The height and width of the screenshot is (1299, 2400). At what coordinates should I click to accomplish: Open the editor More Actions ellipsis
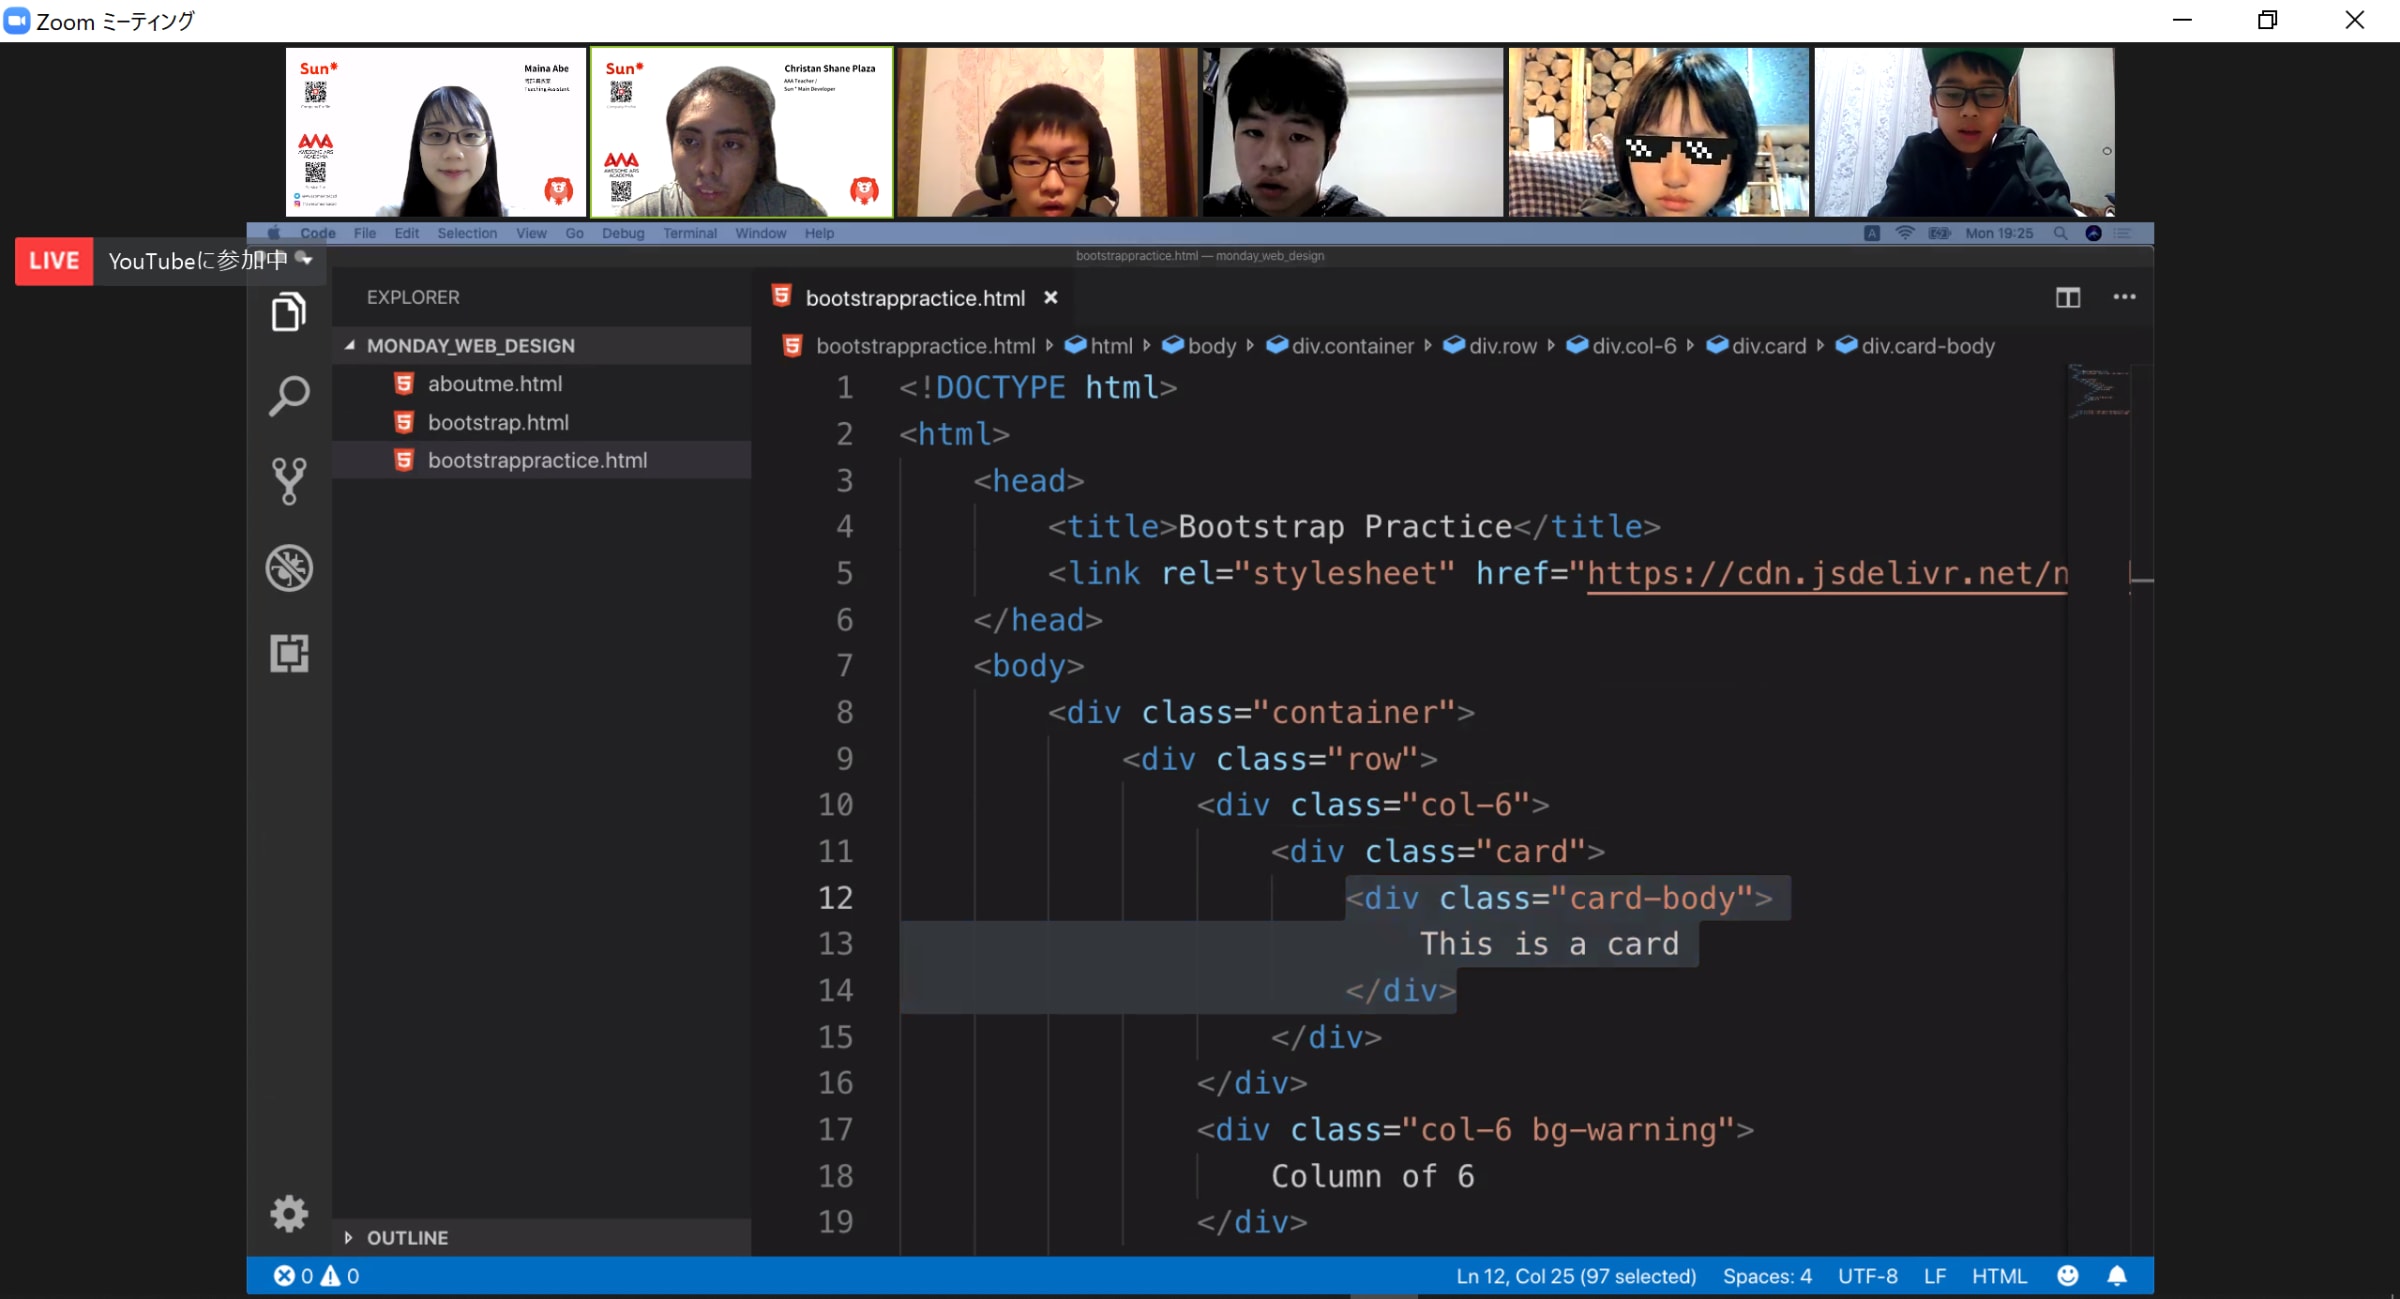(2124, 297)
